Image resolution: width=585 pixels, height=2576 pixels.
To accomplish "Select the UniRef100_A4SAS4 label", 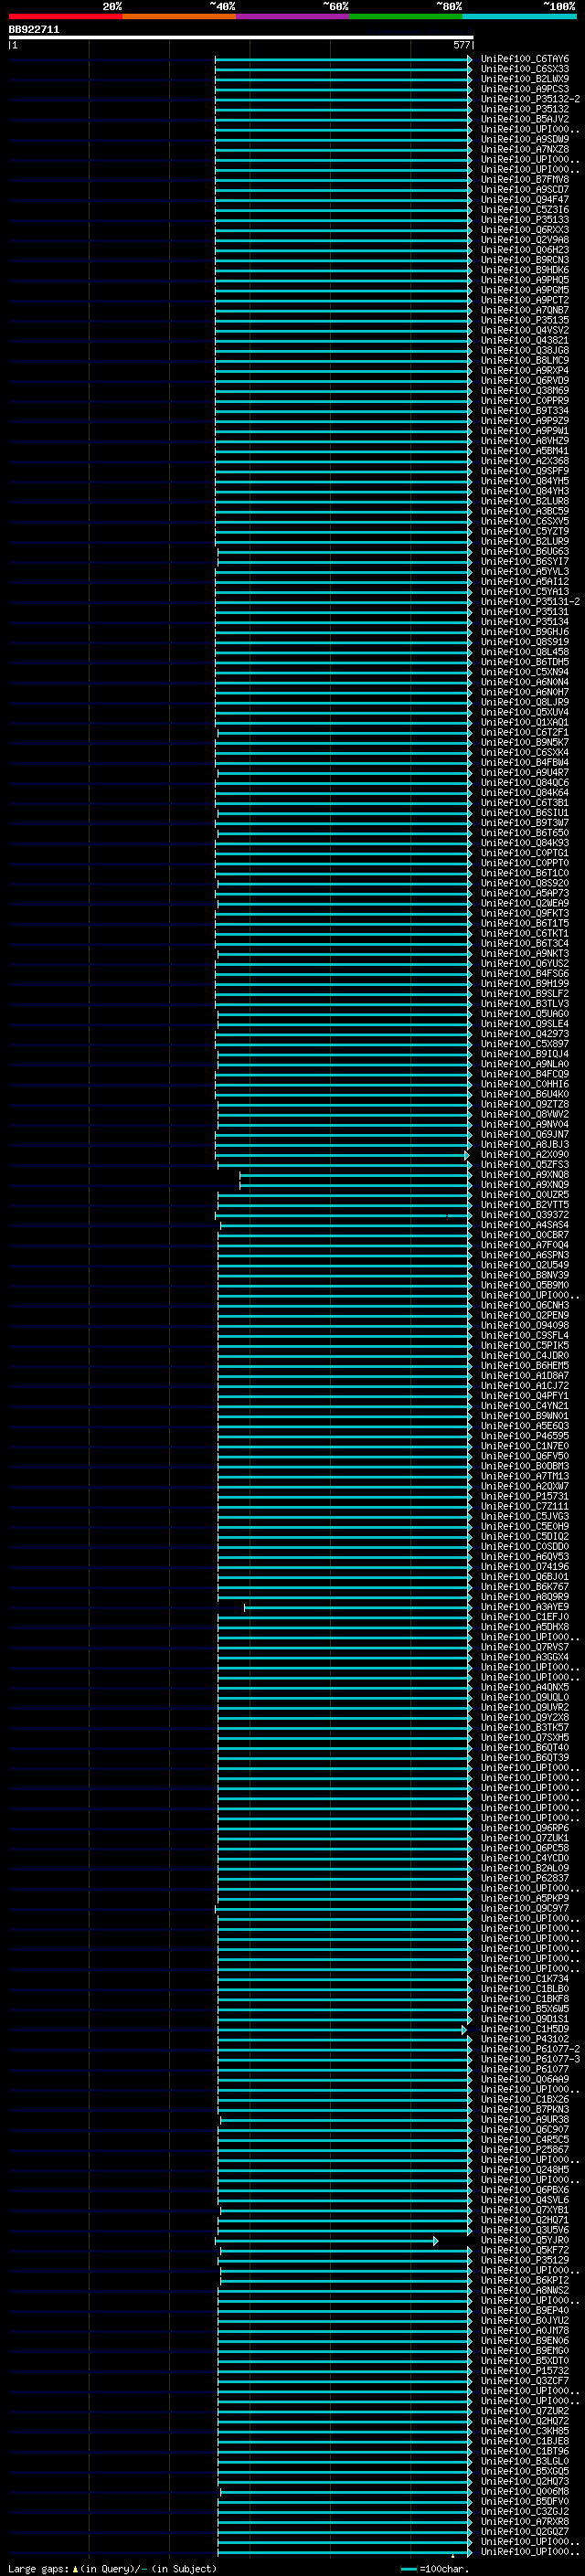I will coord(524,1224).
